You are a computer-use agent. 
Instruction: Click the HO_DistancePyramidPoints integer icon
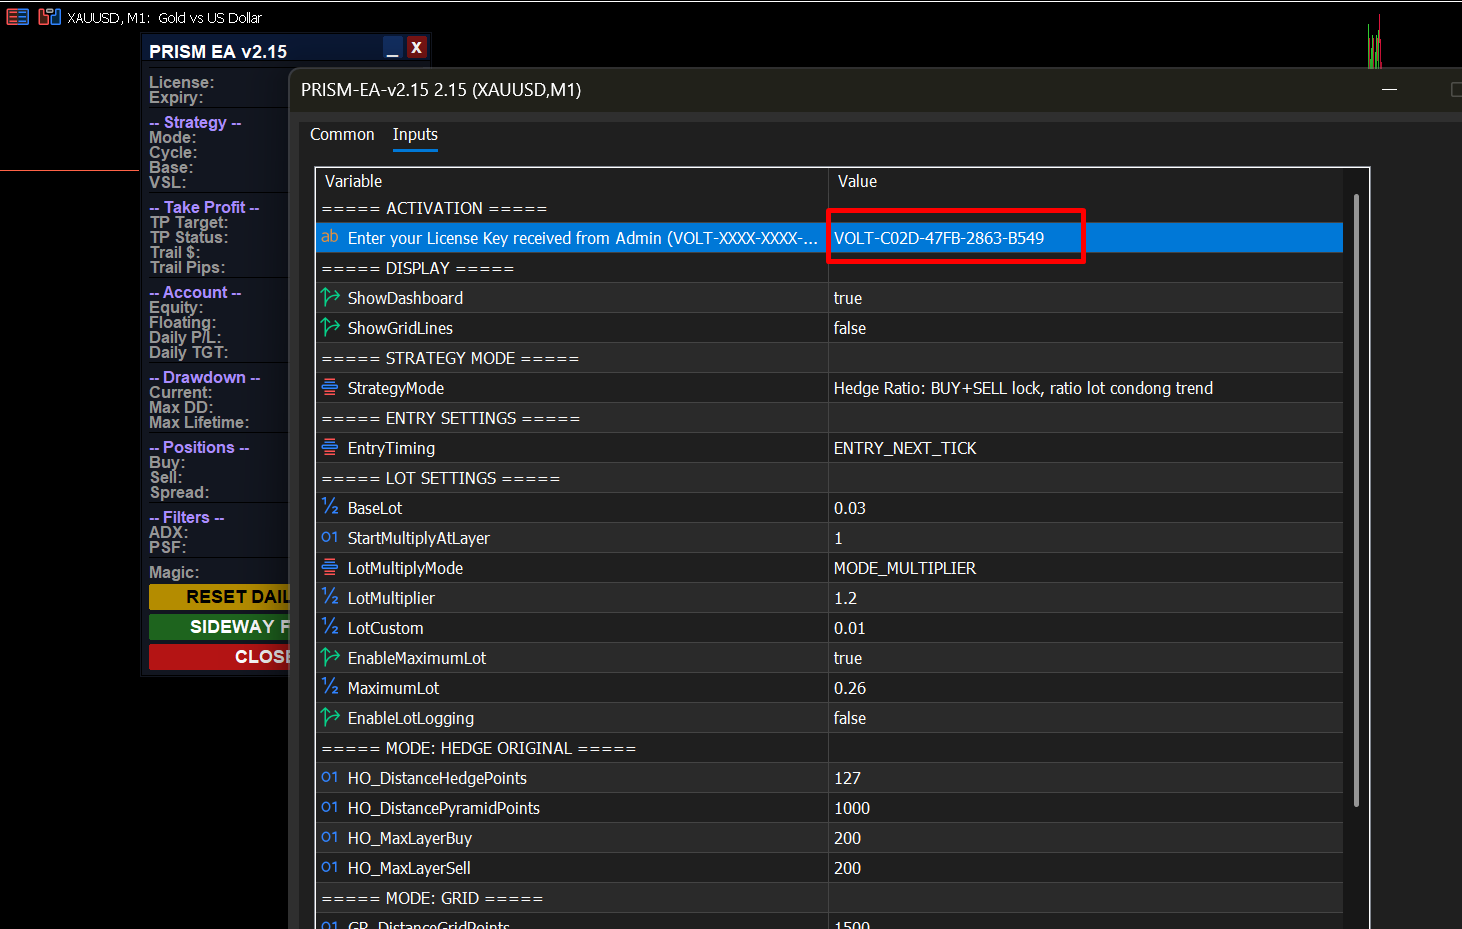pos(330,807)
